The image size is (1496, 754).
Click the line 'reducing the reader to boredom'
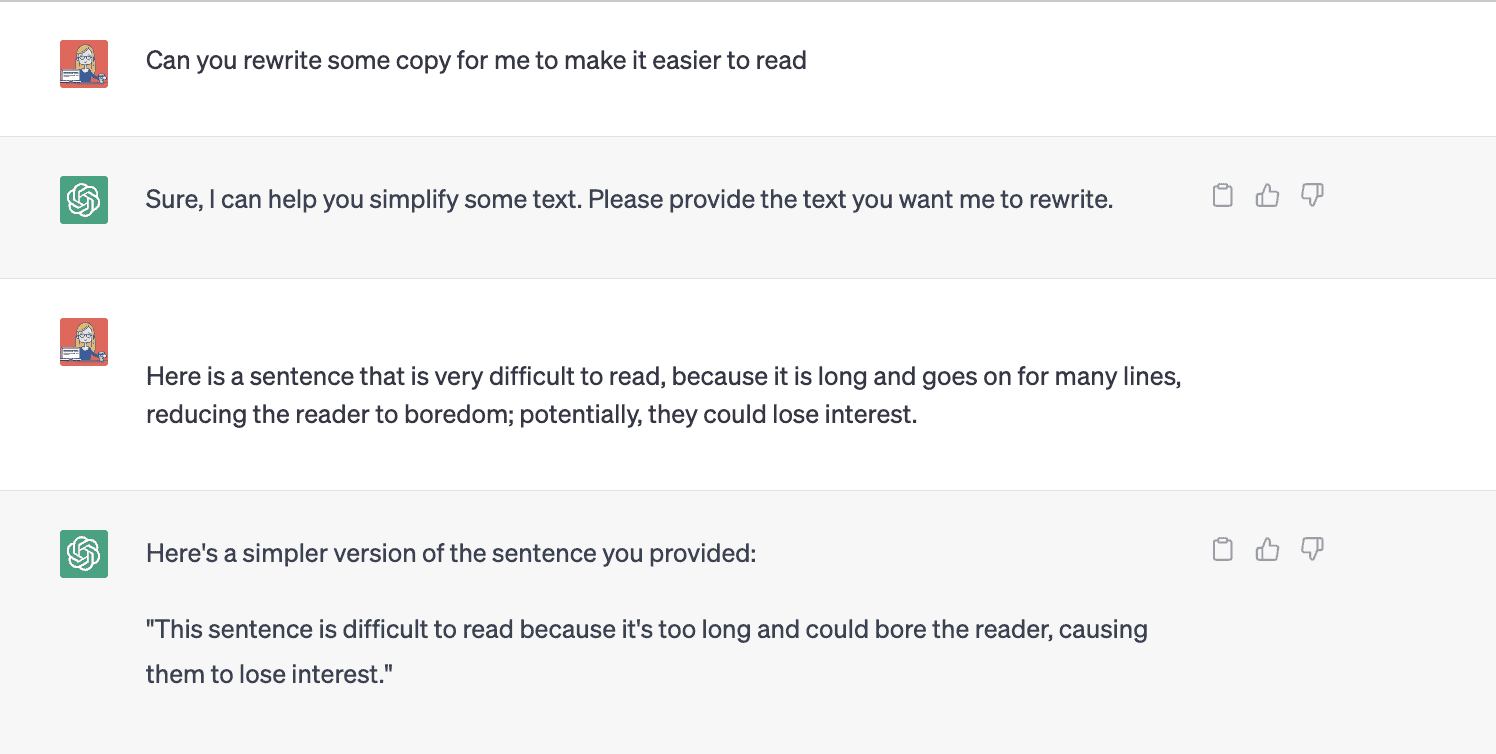coord(531,415)
